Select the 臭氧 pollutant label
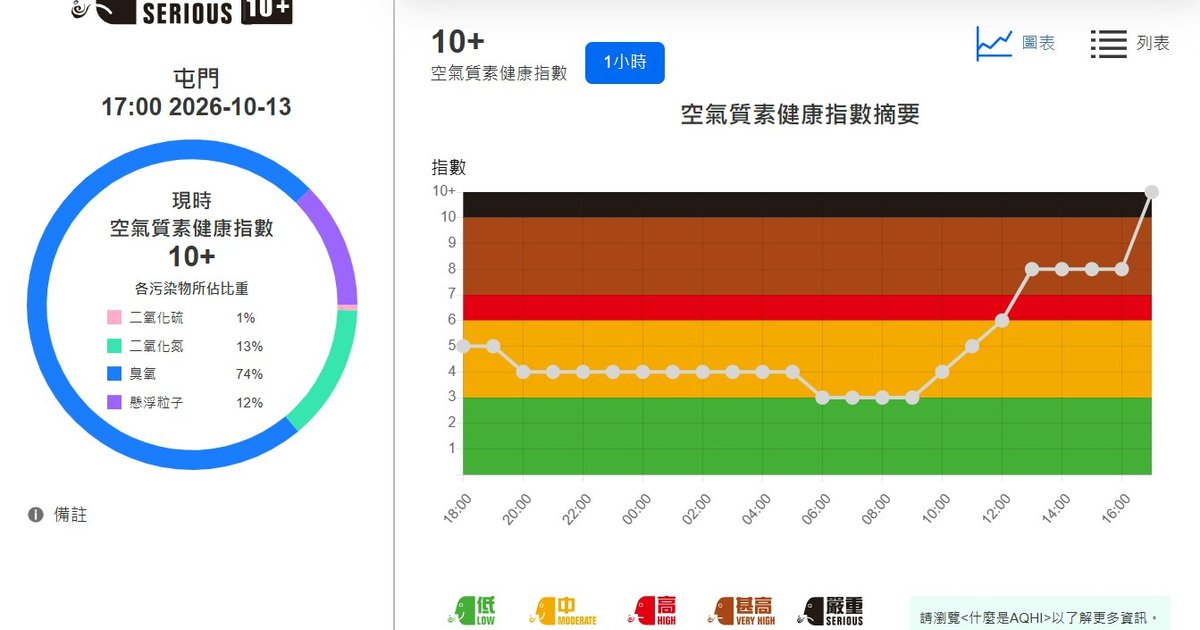 (x=143, y=374)
